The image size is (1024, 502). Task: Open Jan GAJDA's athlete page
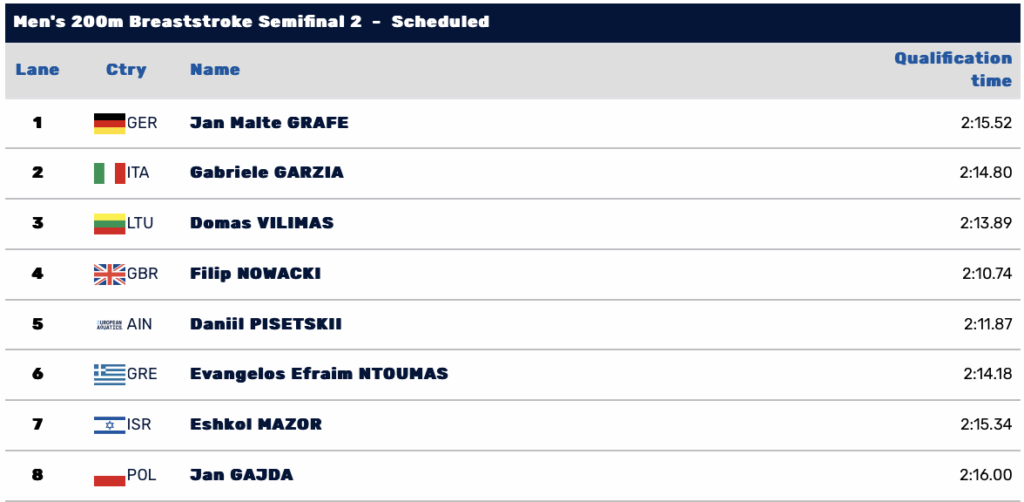pyautogui.click(x=241, y=475)
